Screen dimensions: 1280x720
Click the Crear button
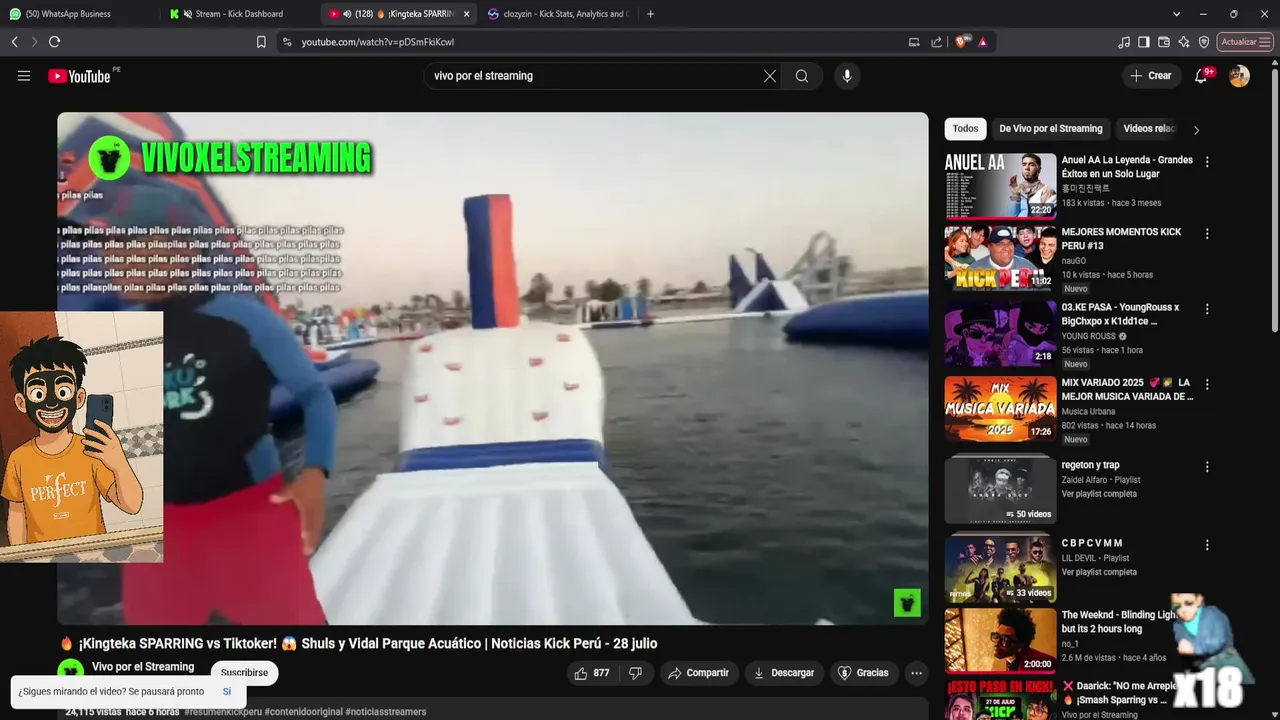[1150, 76]
